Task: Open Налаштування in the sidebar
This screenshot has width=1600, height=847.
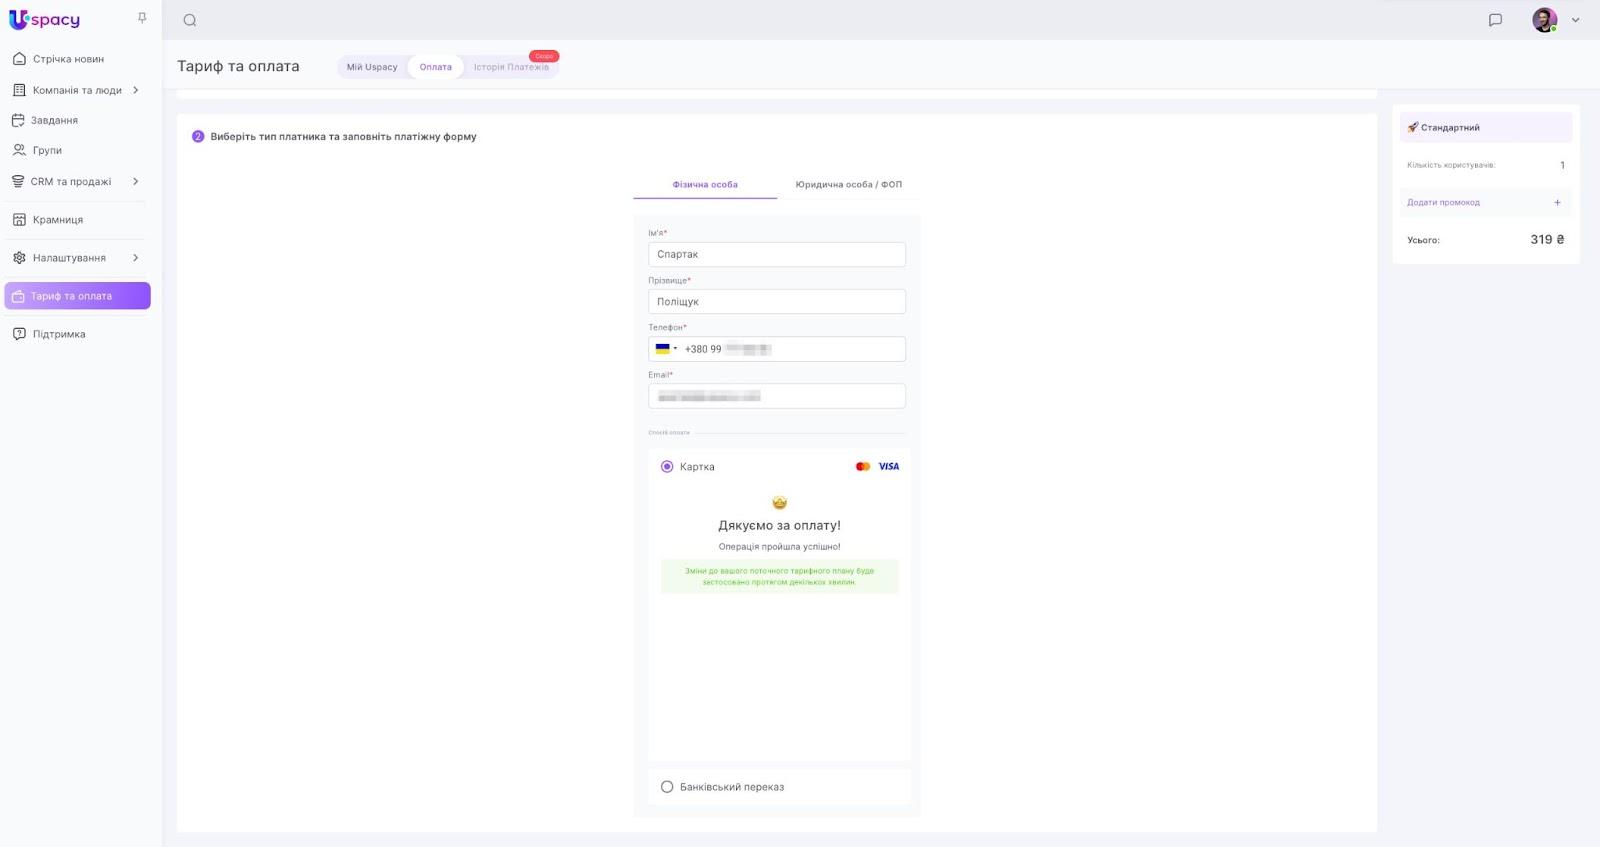Action: (x=69, y=258)
